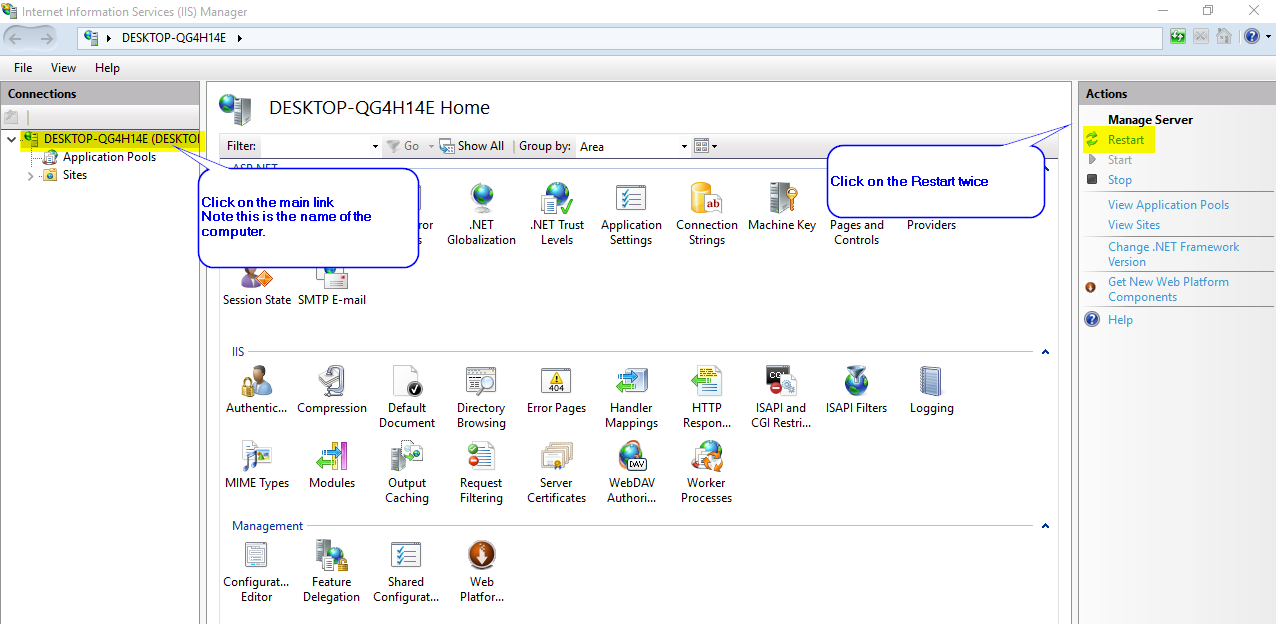Viewport: 1276px width, 624px height.
Task: Open WebDAV Authoring Rules feature
Action: pos(631,472)
